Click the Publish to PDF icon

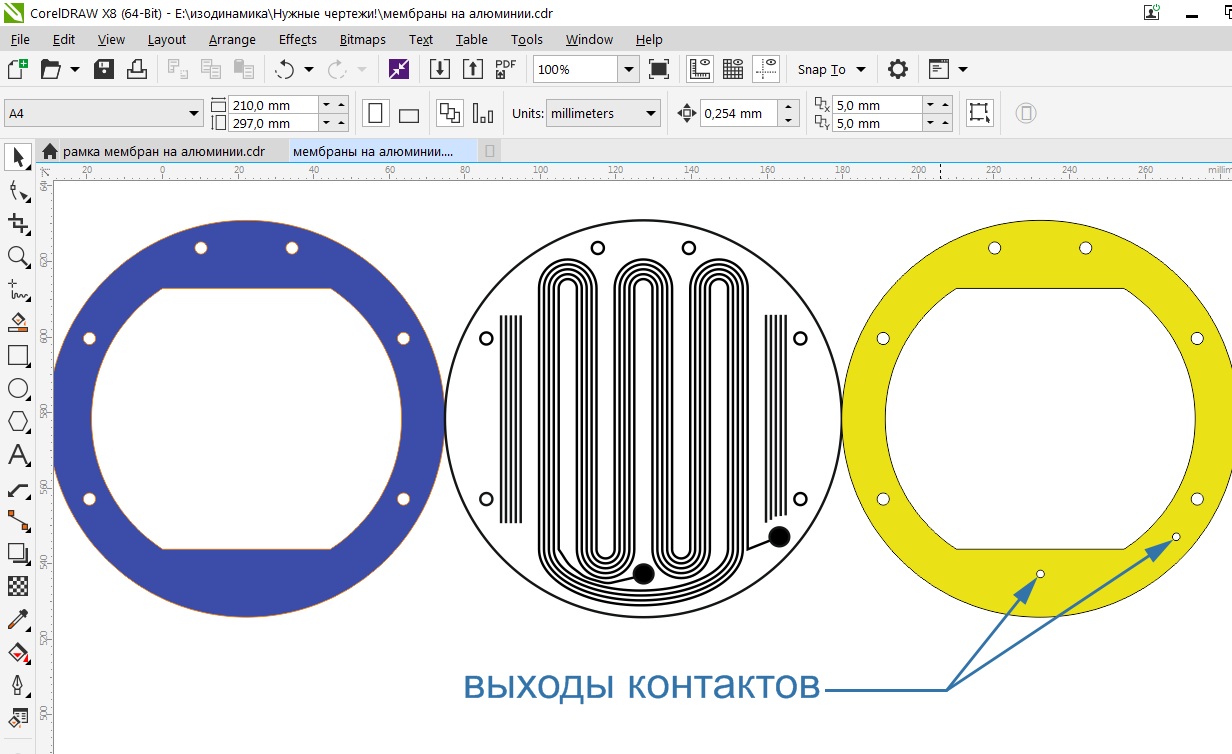point(505,69)
